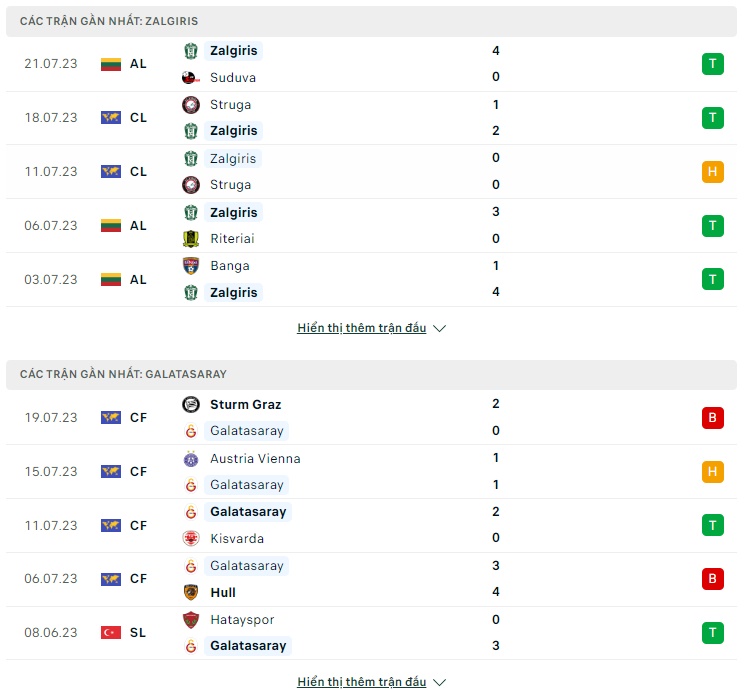747x690 pixels.
Task: Click the Suduva team logo
Action: 191,77
